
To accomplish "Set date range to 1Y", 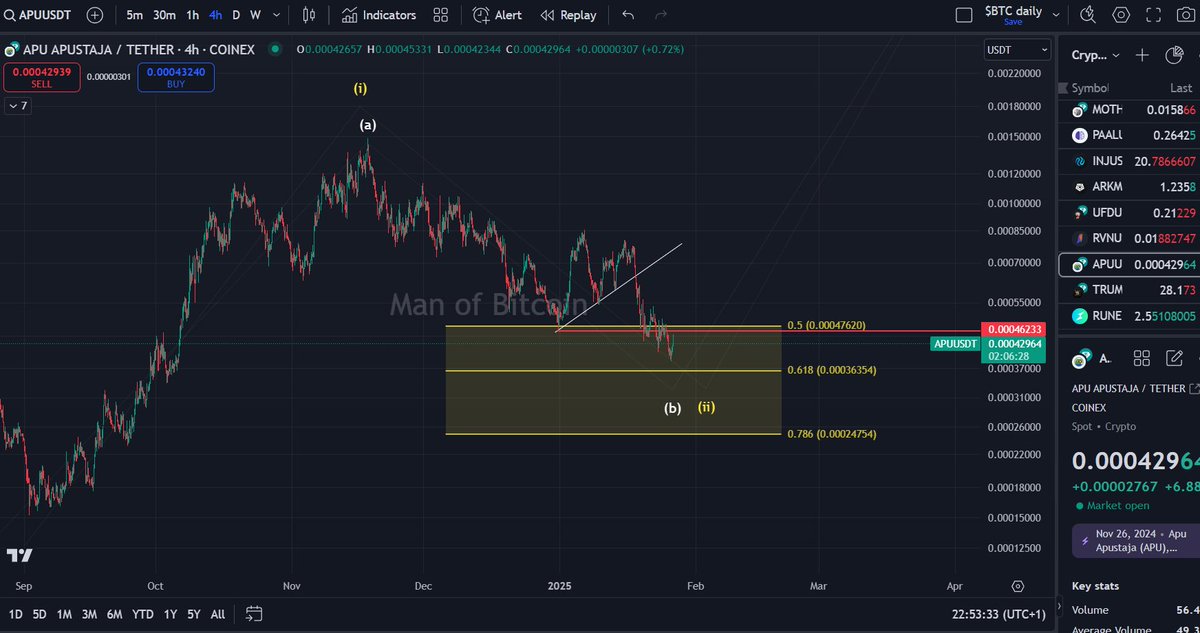I will coord(170,613).
